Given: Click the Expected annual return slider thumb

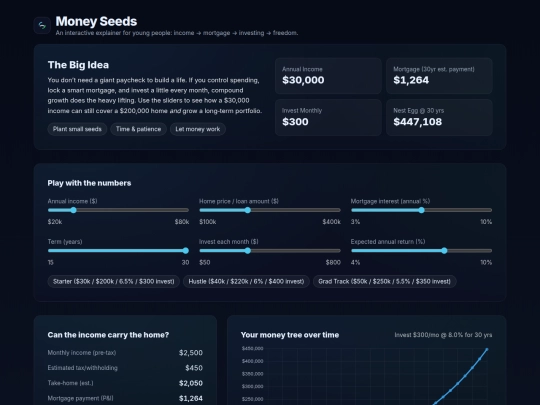Looking at the screenshot, I should click(444, 251).
